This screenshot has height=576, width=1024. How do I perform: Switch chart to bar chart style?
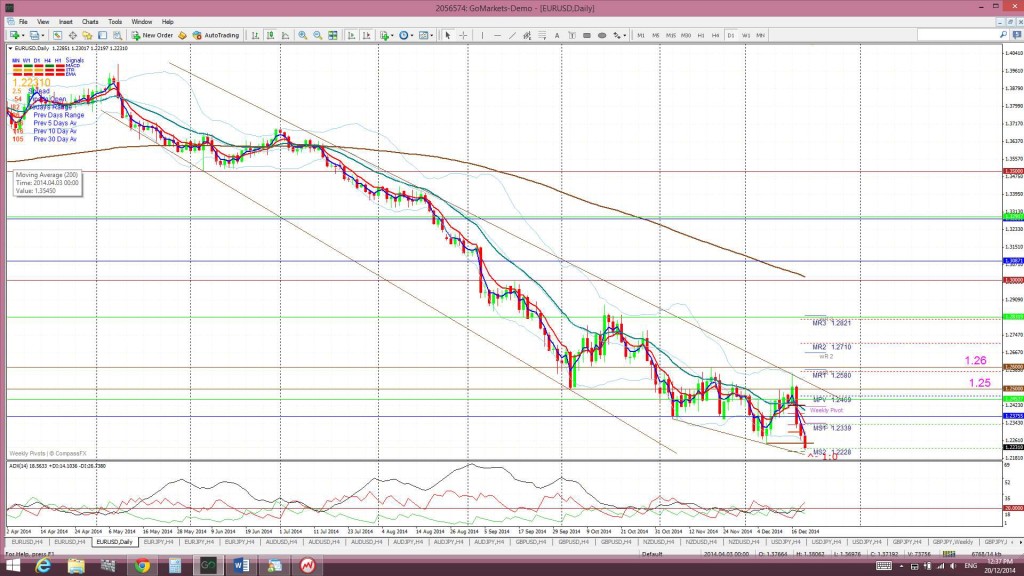pyautogui.click(x=255, y=35)
